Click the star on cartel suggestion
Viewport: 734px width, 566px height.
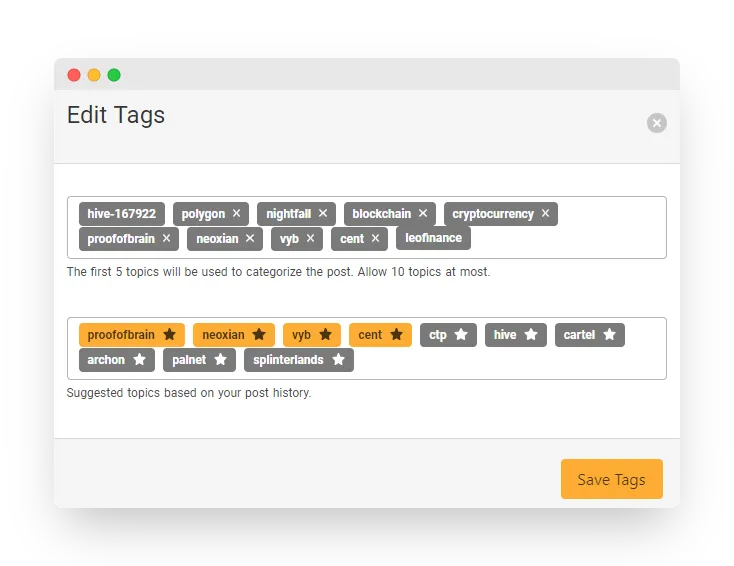coord(609,335)
